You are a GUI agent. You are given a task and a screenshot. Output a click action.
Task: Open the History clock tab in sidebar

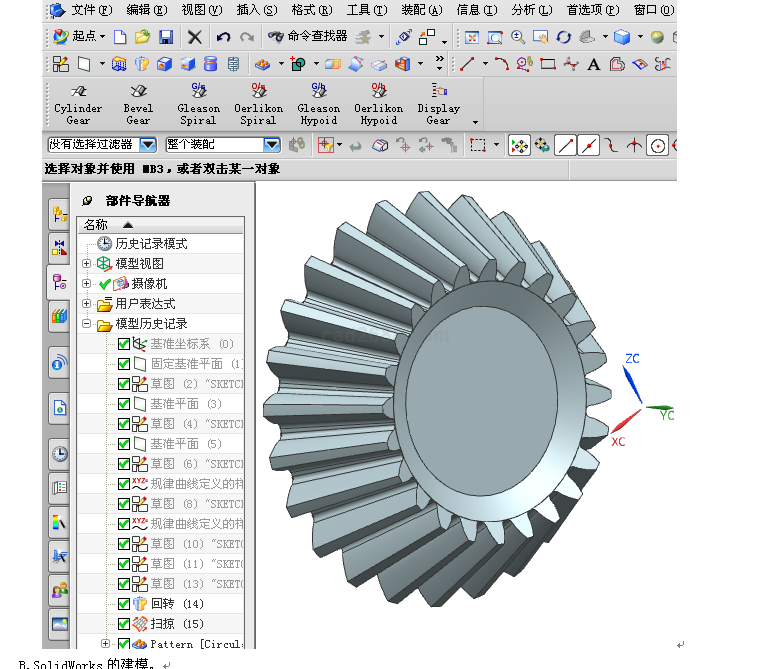60,453
